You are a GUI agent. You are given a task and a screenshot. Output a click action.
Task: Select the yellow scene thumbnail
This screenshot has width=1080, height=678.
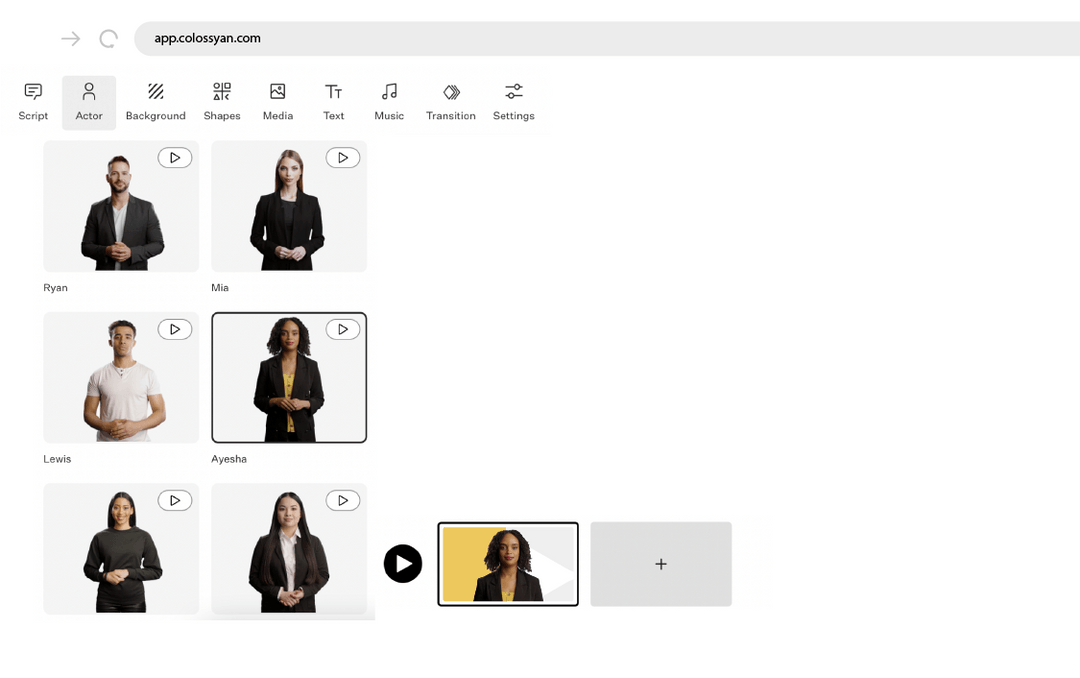(x=508, y=564)
